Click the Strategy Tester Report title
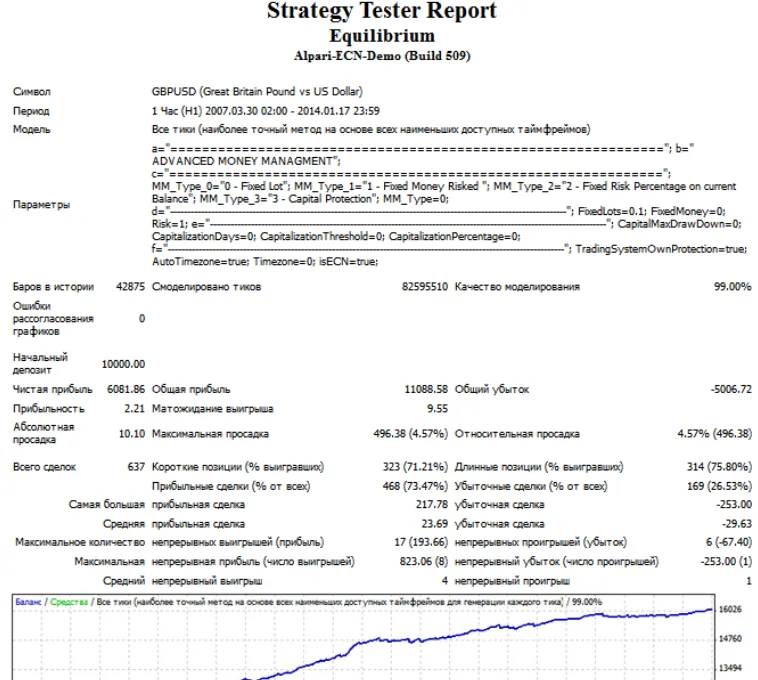Screen dimensions: 758x680 coord(381,11)
